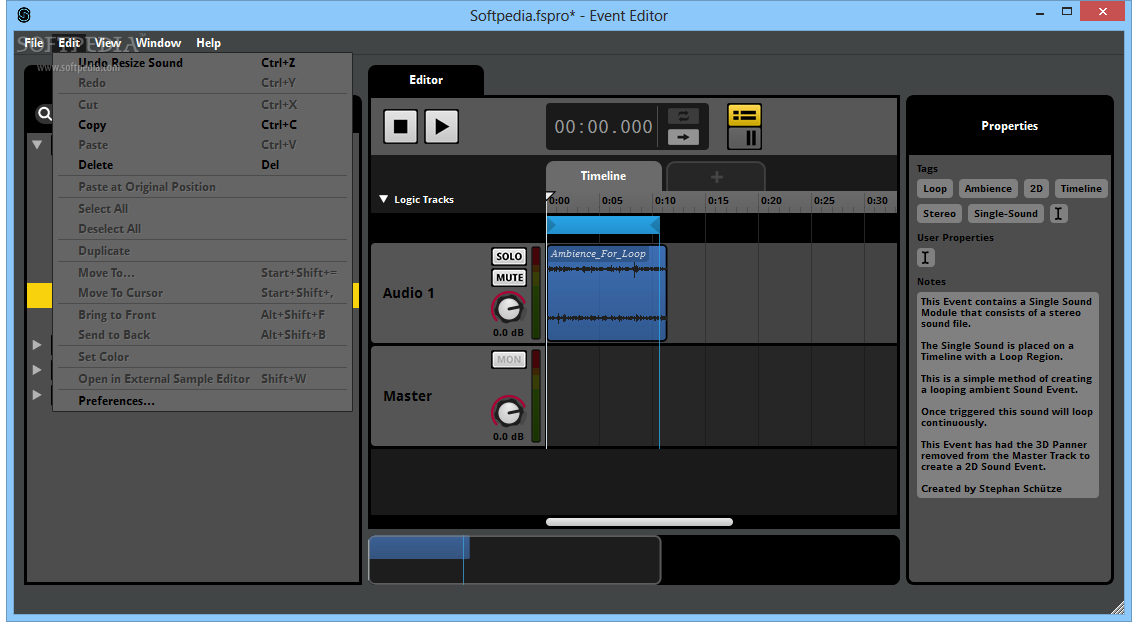
Task: Click the blue loop region bar
Action: (604, 226)
